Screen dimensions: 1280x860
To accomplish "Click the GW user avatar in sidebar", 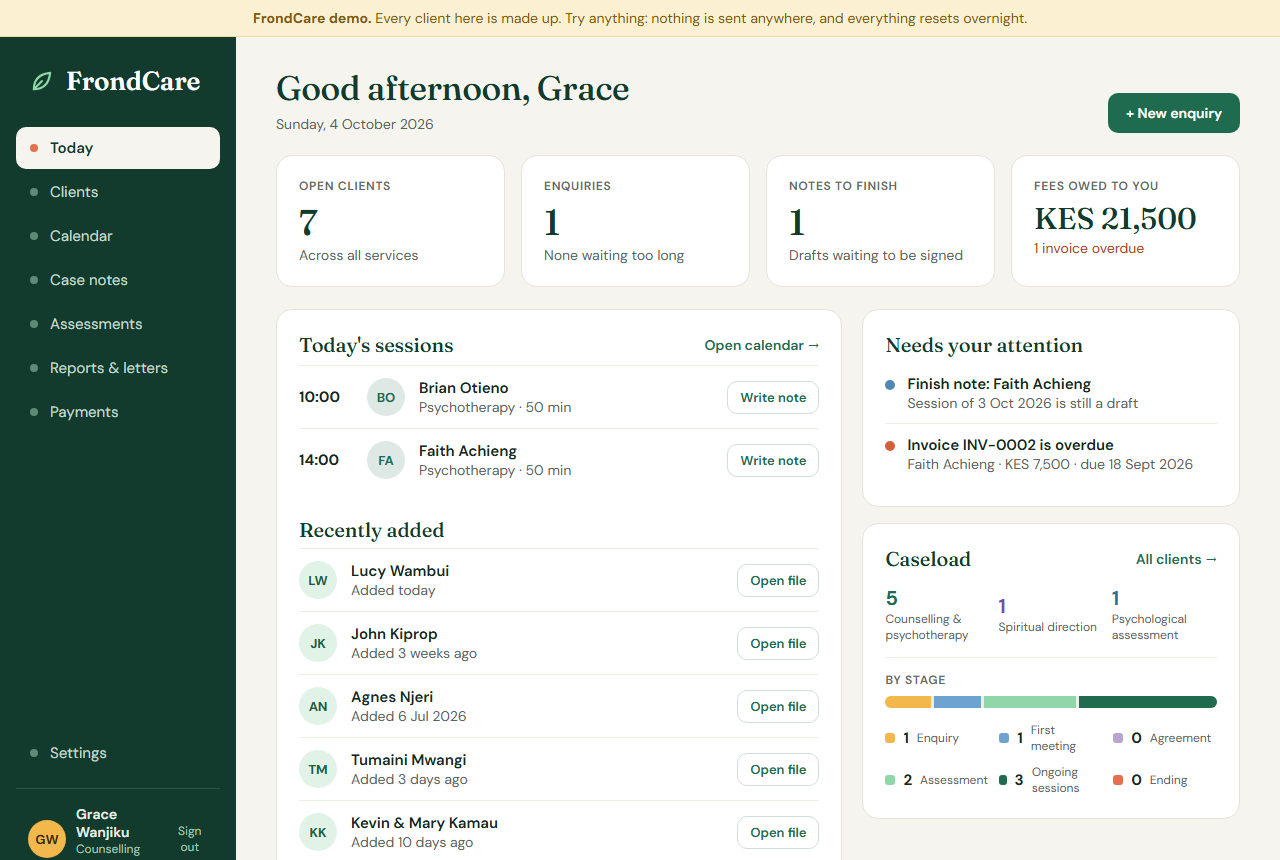I will (47, 839).
